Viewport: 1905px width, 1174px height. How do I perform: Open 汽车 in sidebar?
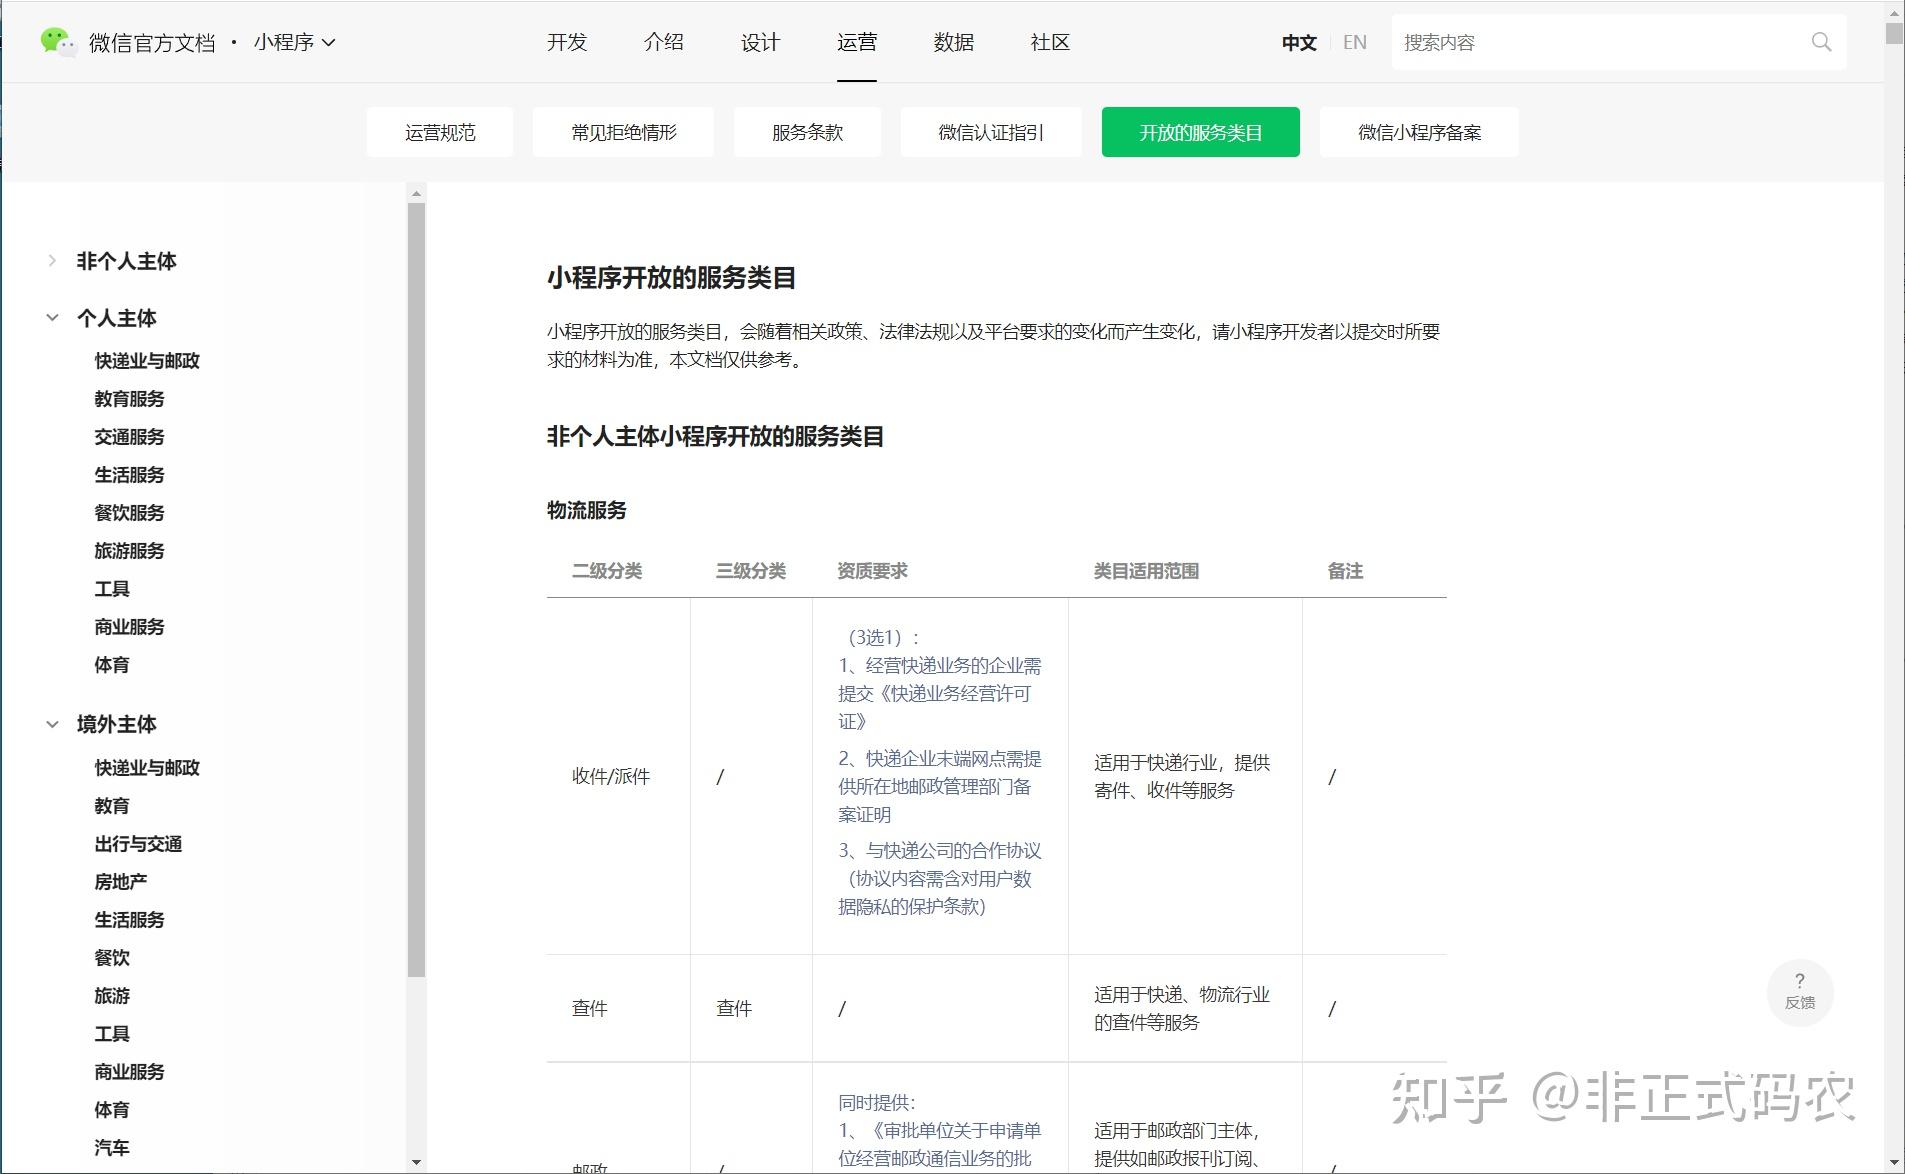(x=112, y=1148)
